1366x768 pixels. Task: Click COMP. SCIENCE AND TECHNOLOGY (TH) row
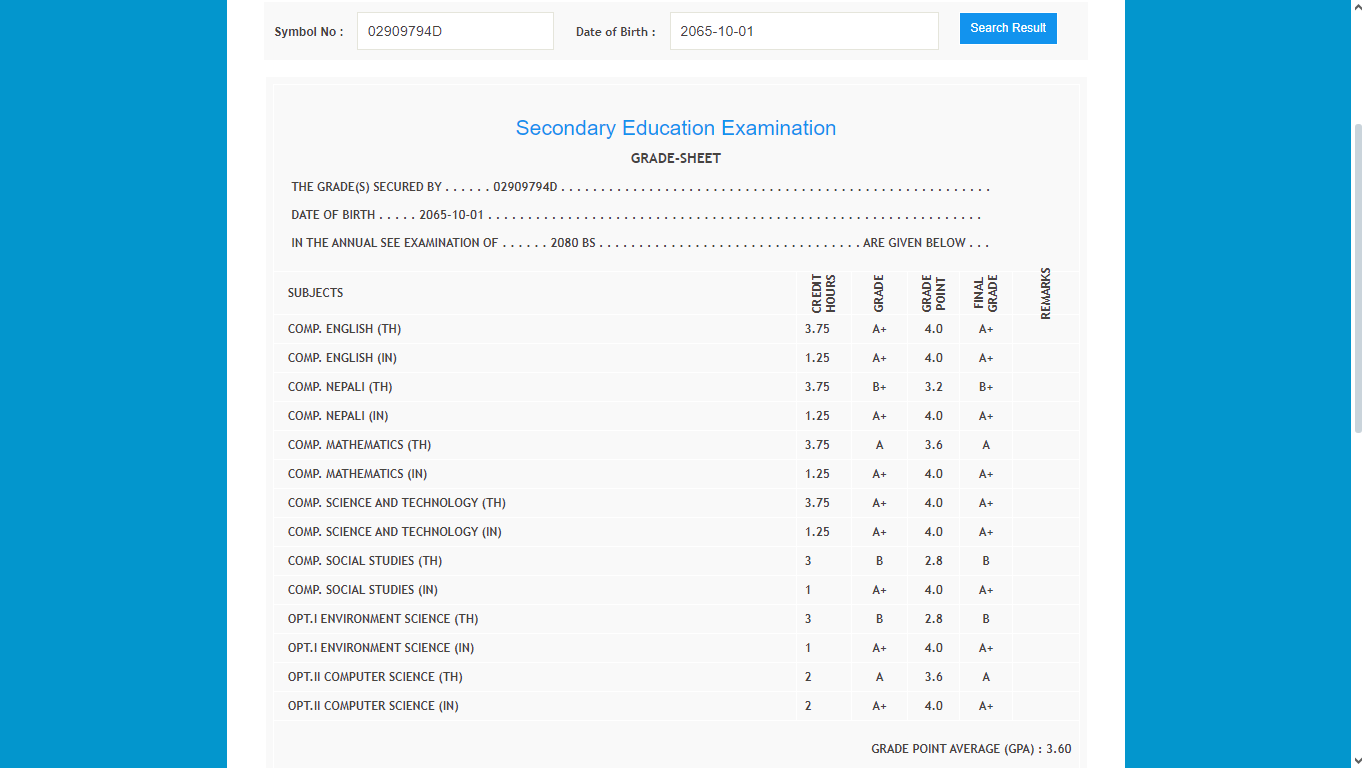click(x=396, y=503)
